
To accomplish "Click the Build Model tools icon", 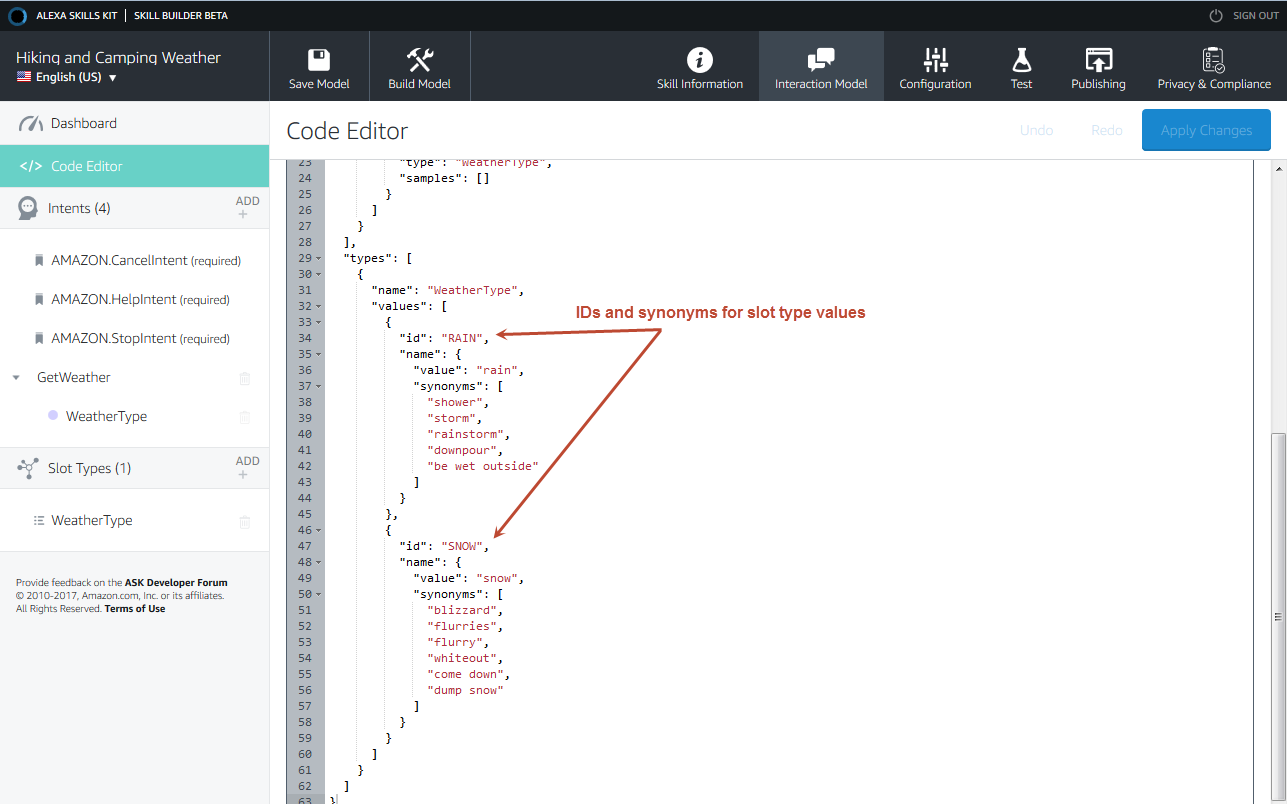I will [419, 59].
